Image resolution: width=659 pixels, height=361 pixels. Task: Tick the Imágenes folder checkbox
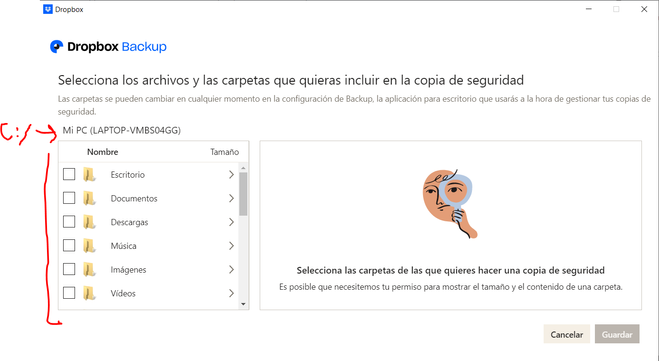[69, 269]
